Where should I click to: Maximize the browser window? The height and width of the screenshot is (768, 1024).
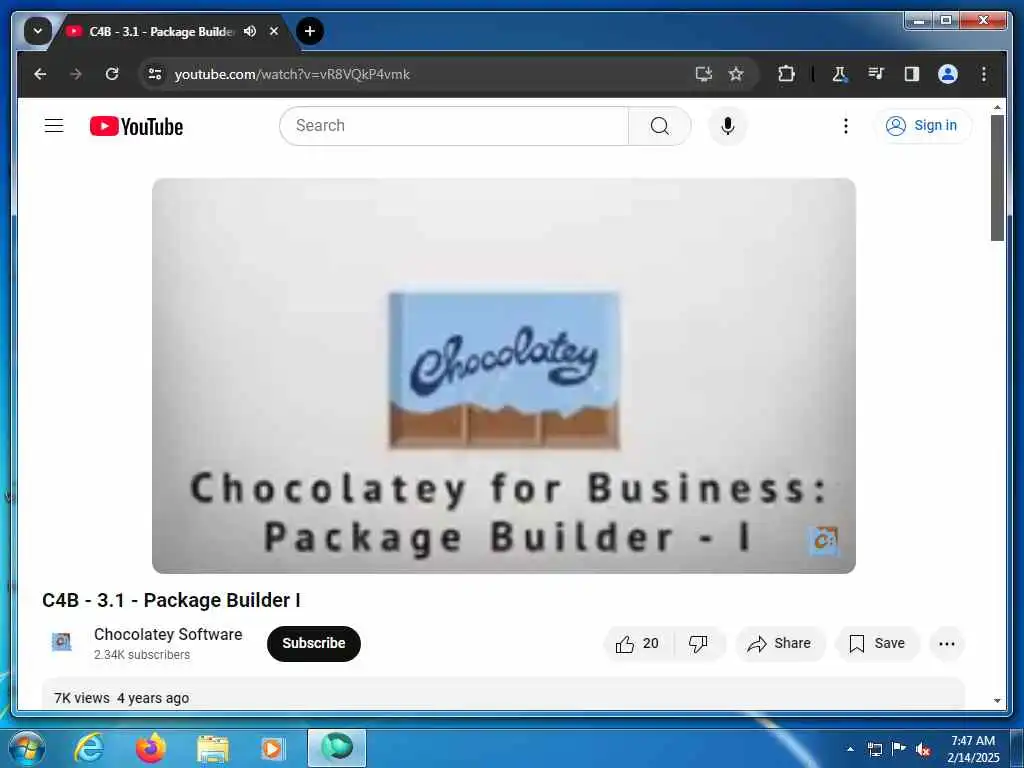pos(946,21)
